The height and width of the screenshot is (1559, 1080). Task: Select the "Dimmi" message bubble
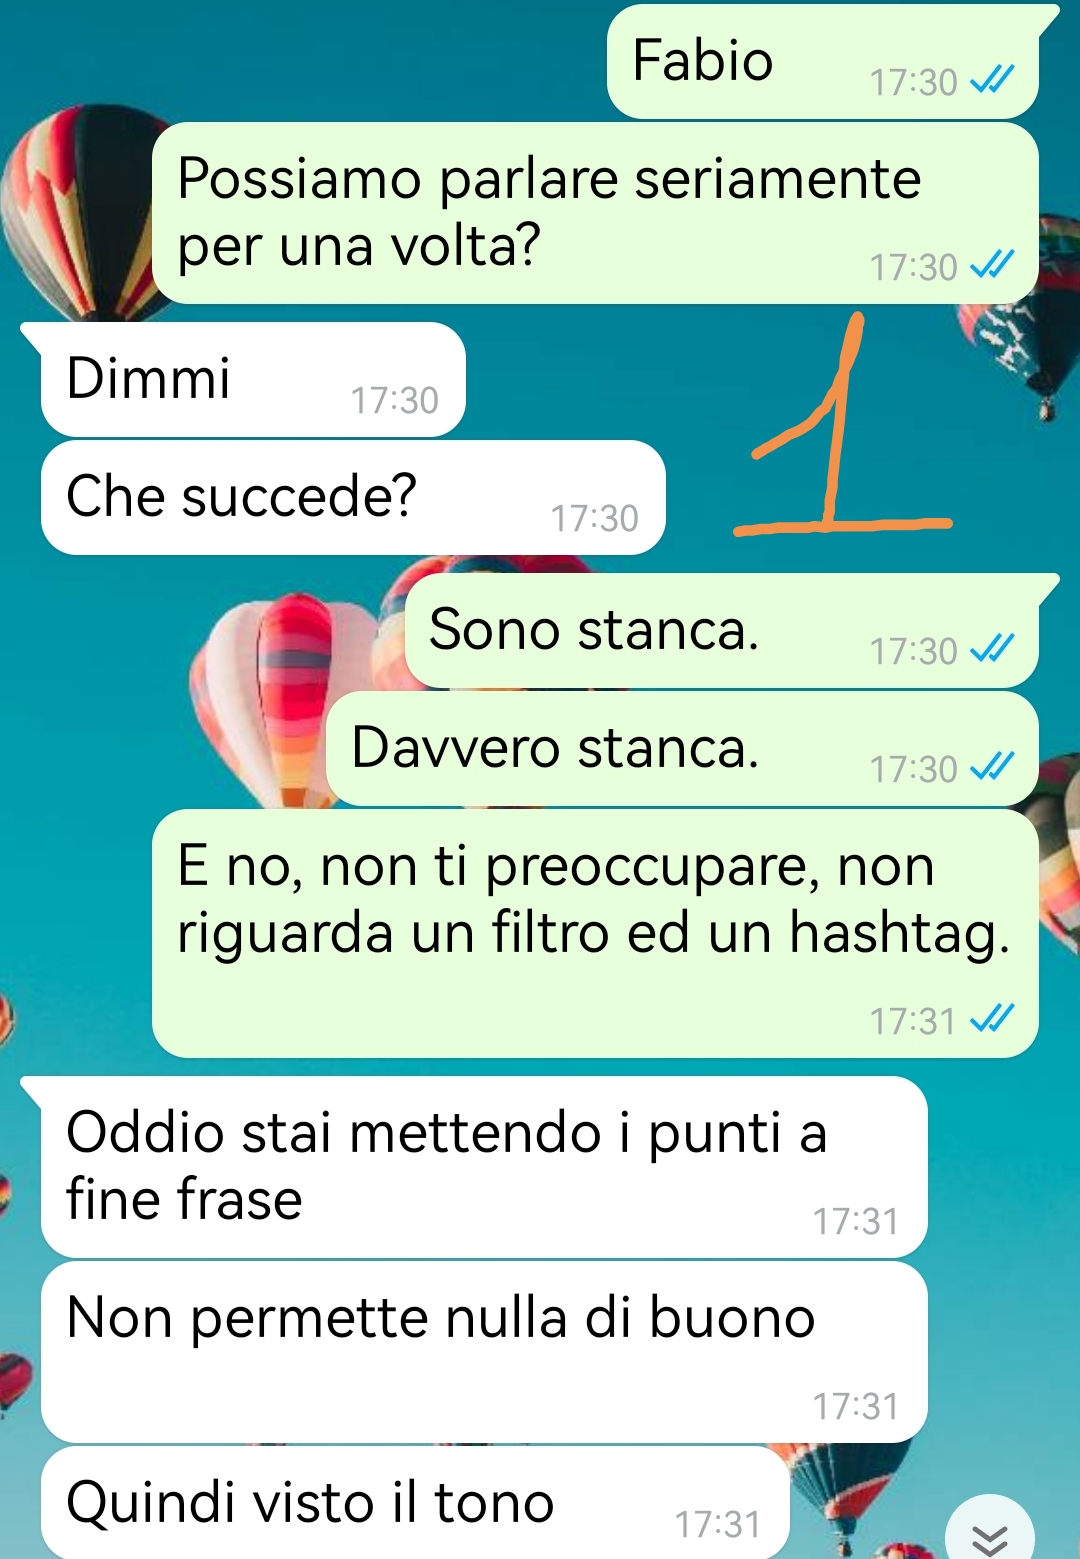253,380
